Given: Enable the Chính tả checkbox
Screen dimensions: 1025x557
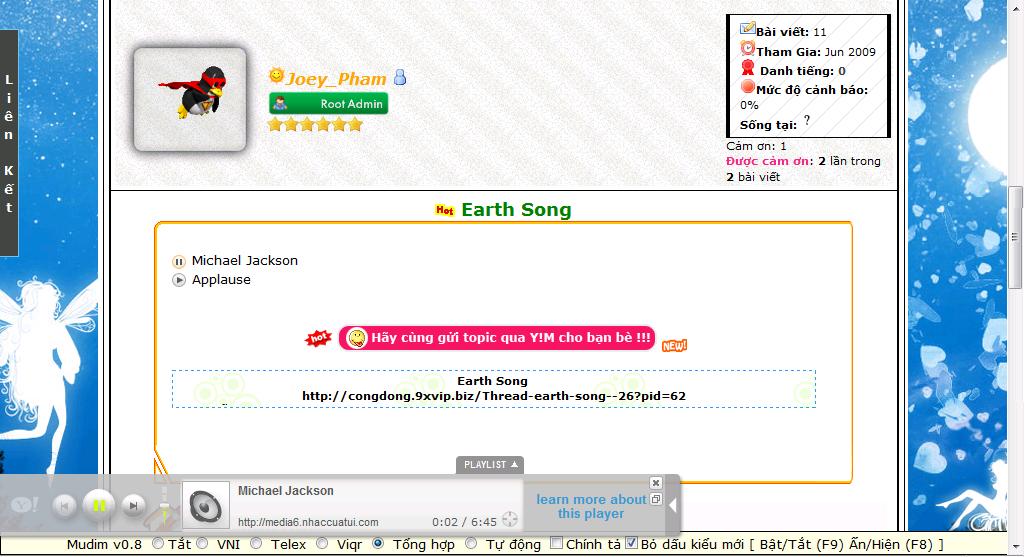Looking at the screenshot, I should coord(556,544).
